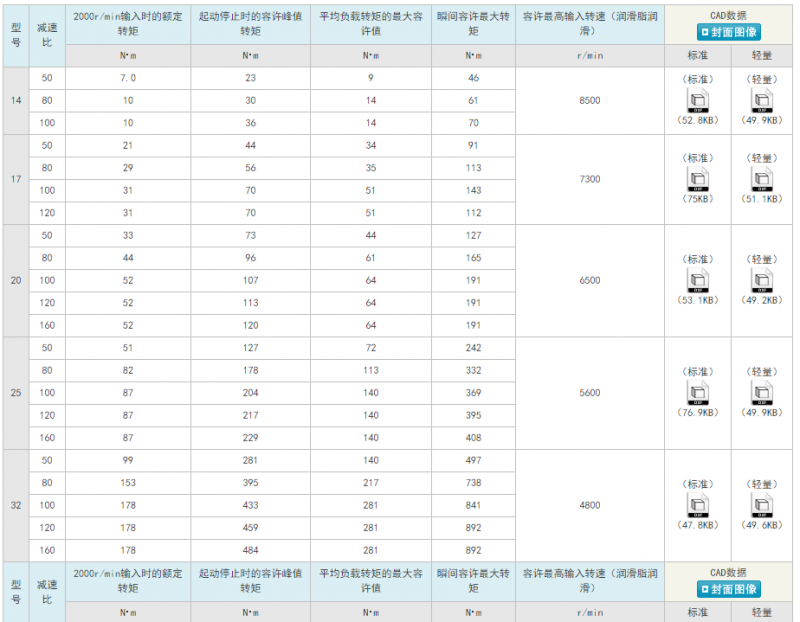Image resolution: width=800 pixels, height=622 pixels.
Task: Click the 143 momentary torque value
Action: [473, 190]
